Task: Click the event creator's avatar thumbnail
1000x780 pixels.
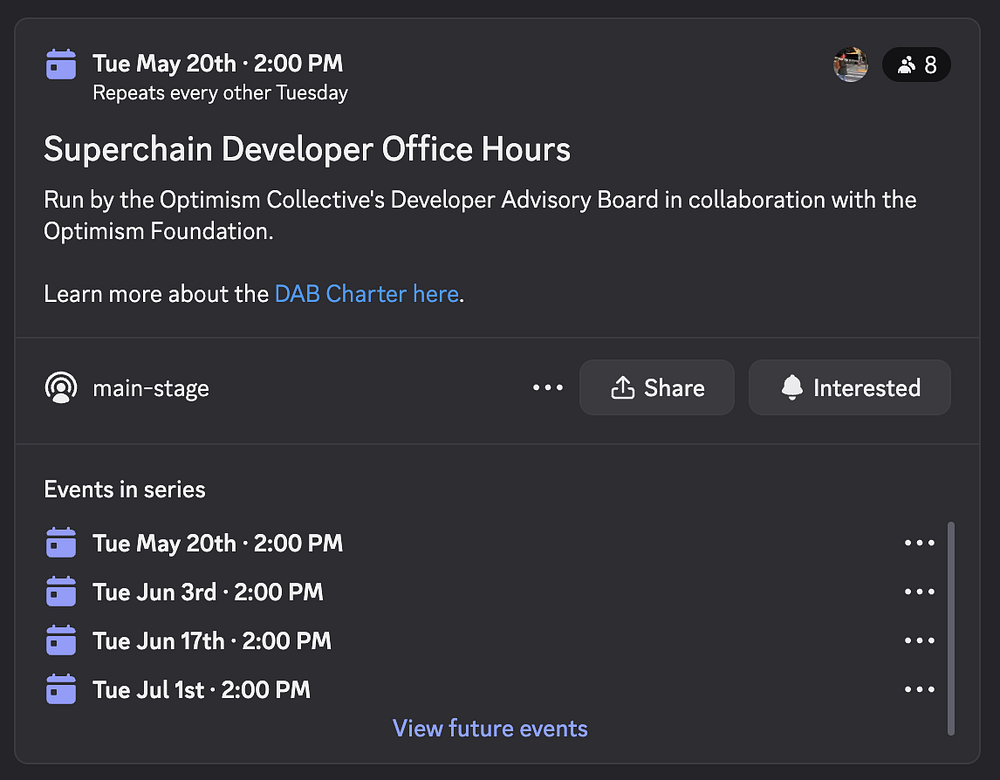Action: (850, 65)
